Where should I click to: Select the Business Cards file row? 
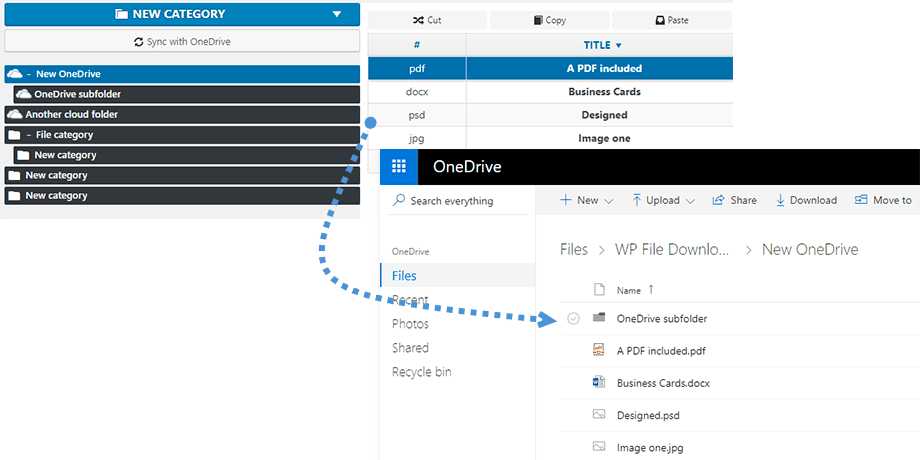coord(550,92)
